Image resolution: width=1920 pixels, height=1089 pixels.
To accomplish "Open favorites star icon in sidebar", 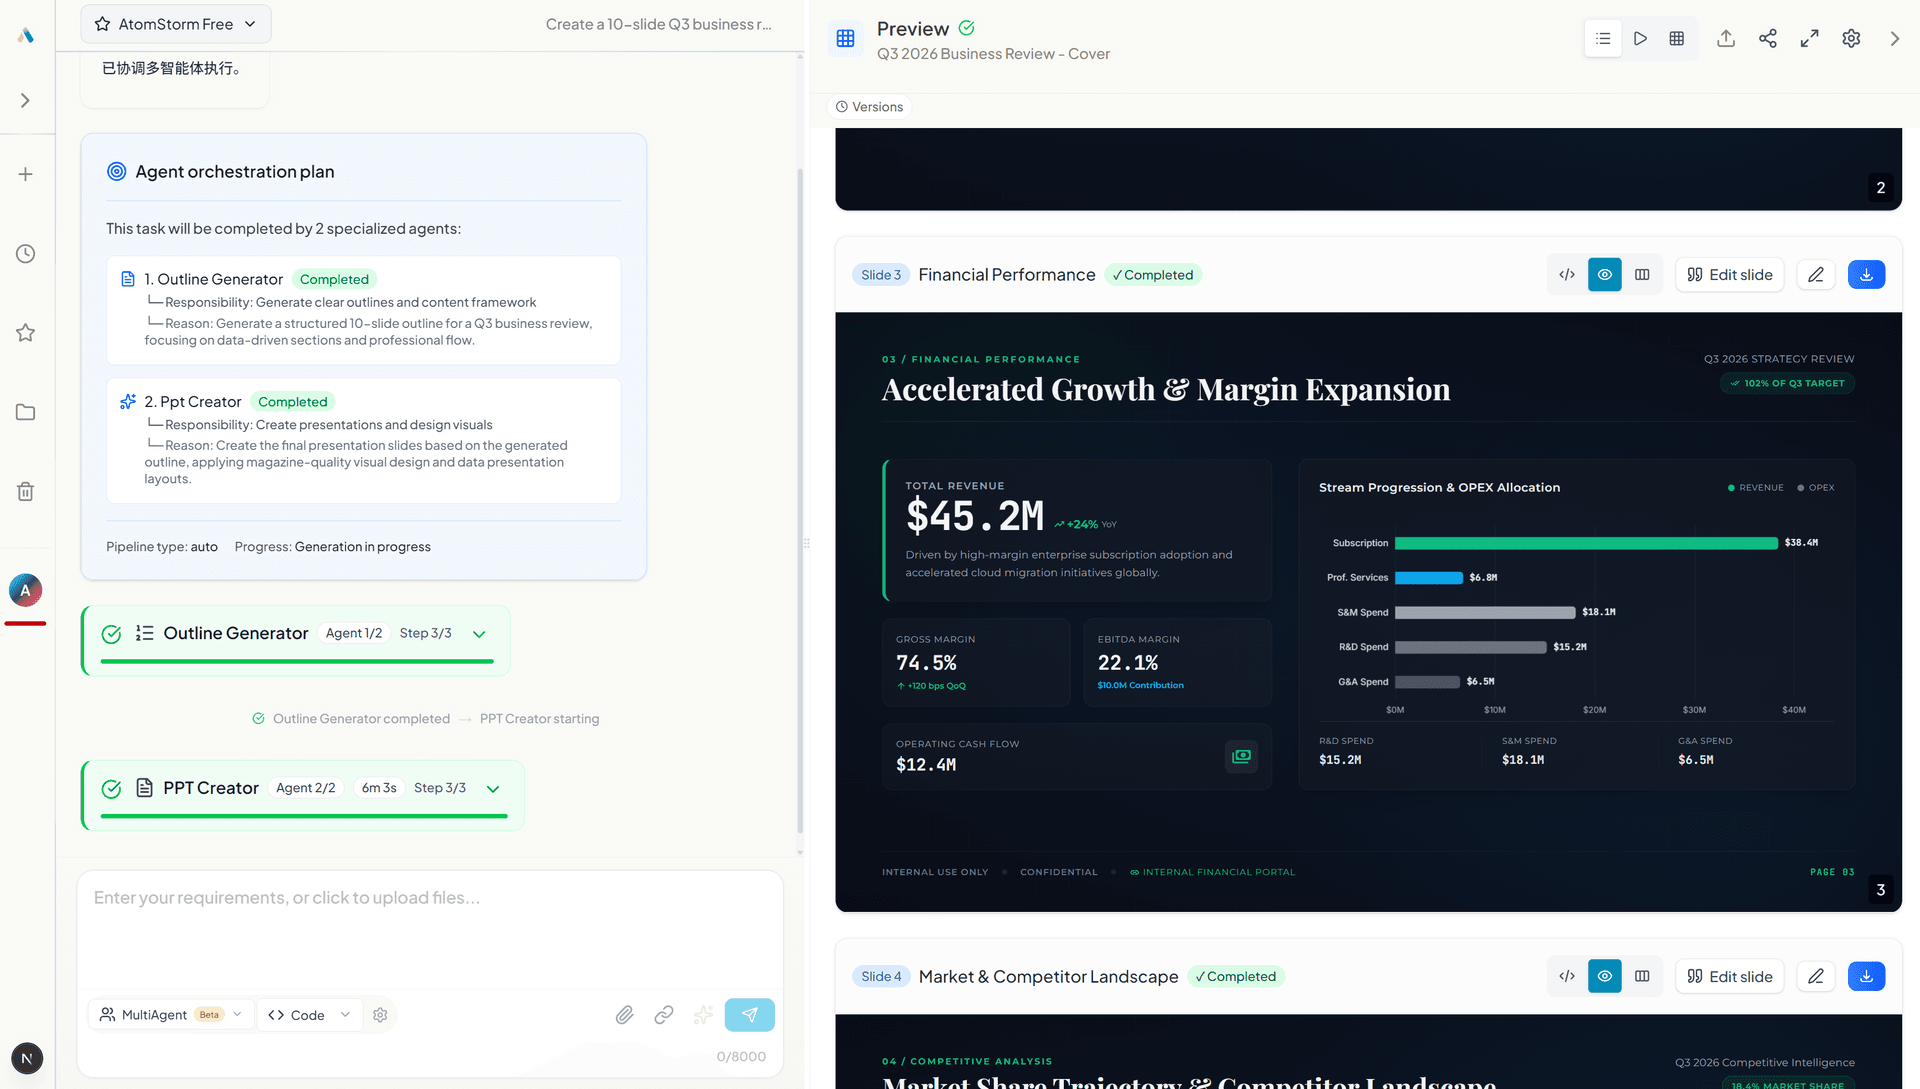I will pos(26,333).
